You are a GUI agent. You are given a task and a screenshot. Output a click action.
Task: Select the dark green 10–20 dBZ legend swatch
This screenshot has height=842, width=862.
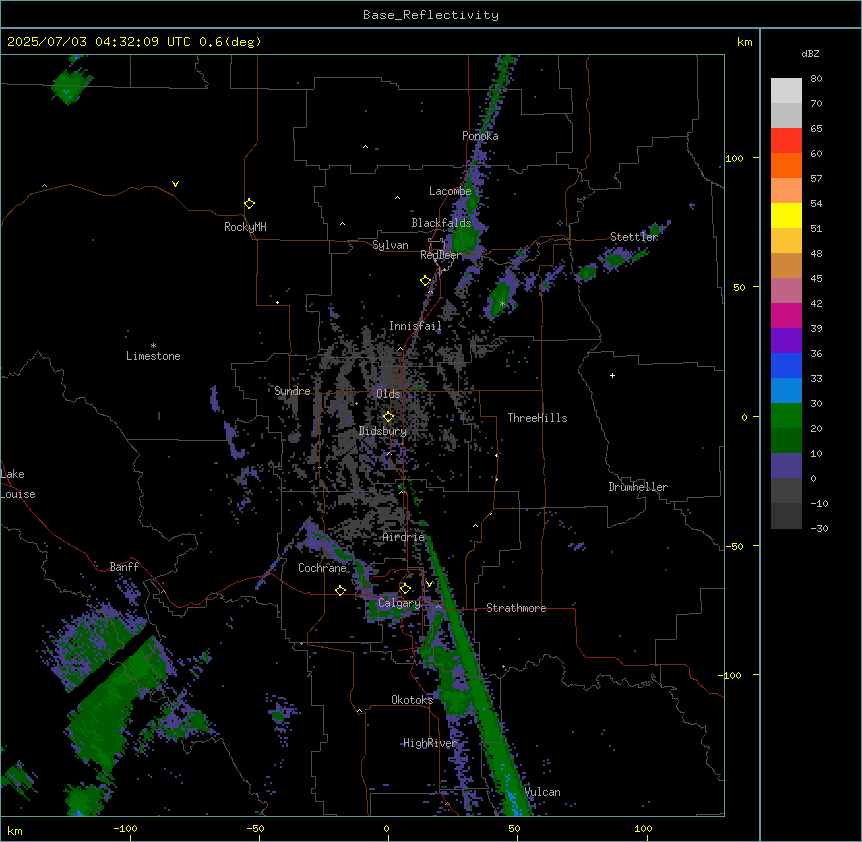point(786,441)
